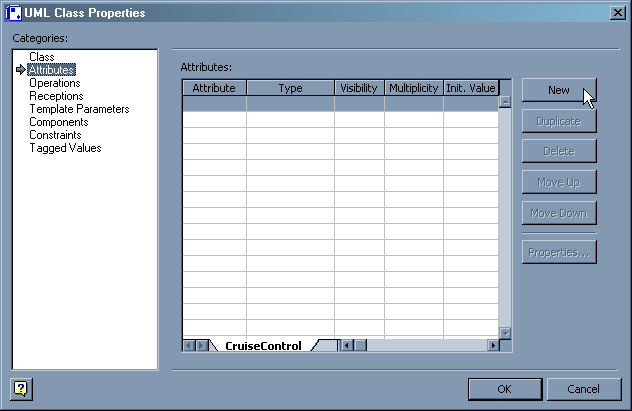The image size is (632, 411).
Task: Click horizontal scrollbar right arrow
Action: coord(492,346)
